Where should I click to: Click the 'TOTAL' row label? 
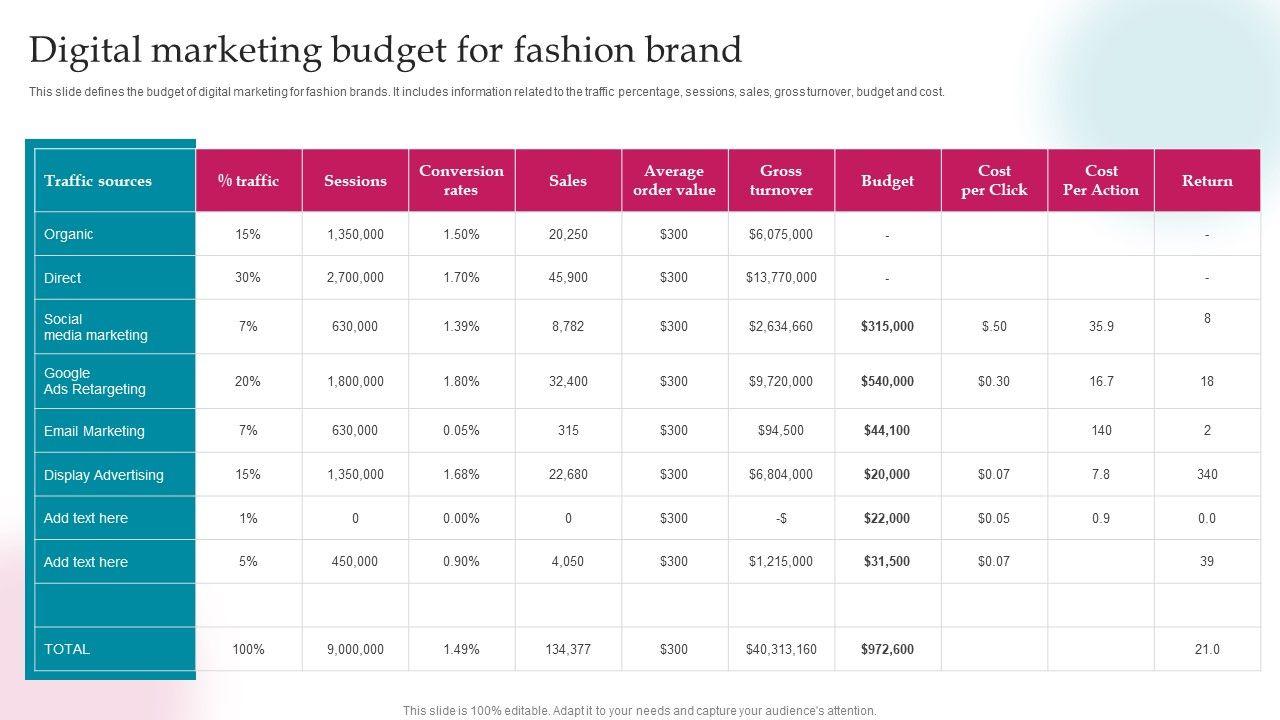(x=67, y=649)
